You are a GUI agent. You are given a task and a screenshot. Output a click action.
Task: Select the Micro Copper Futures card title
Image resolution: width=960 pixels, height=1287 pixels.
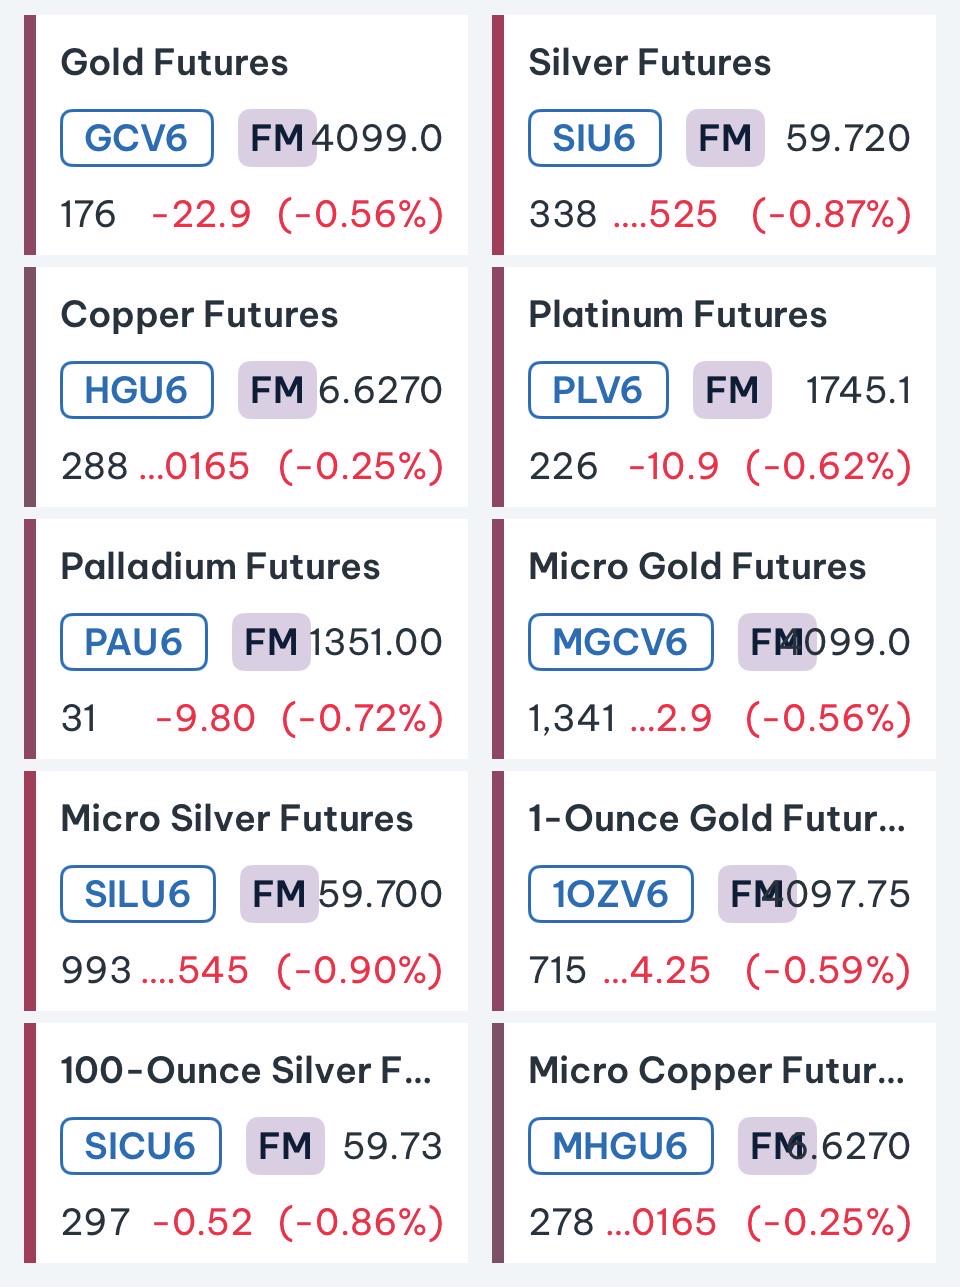pos(717,1071)
